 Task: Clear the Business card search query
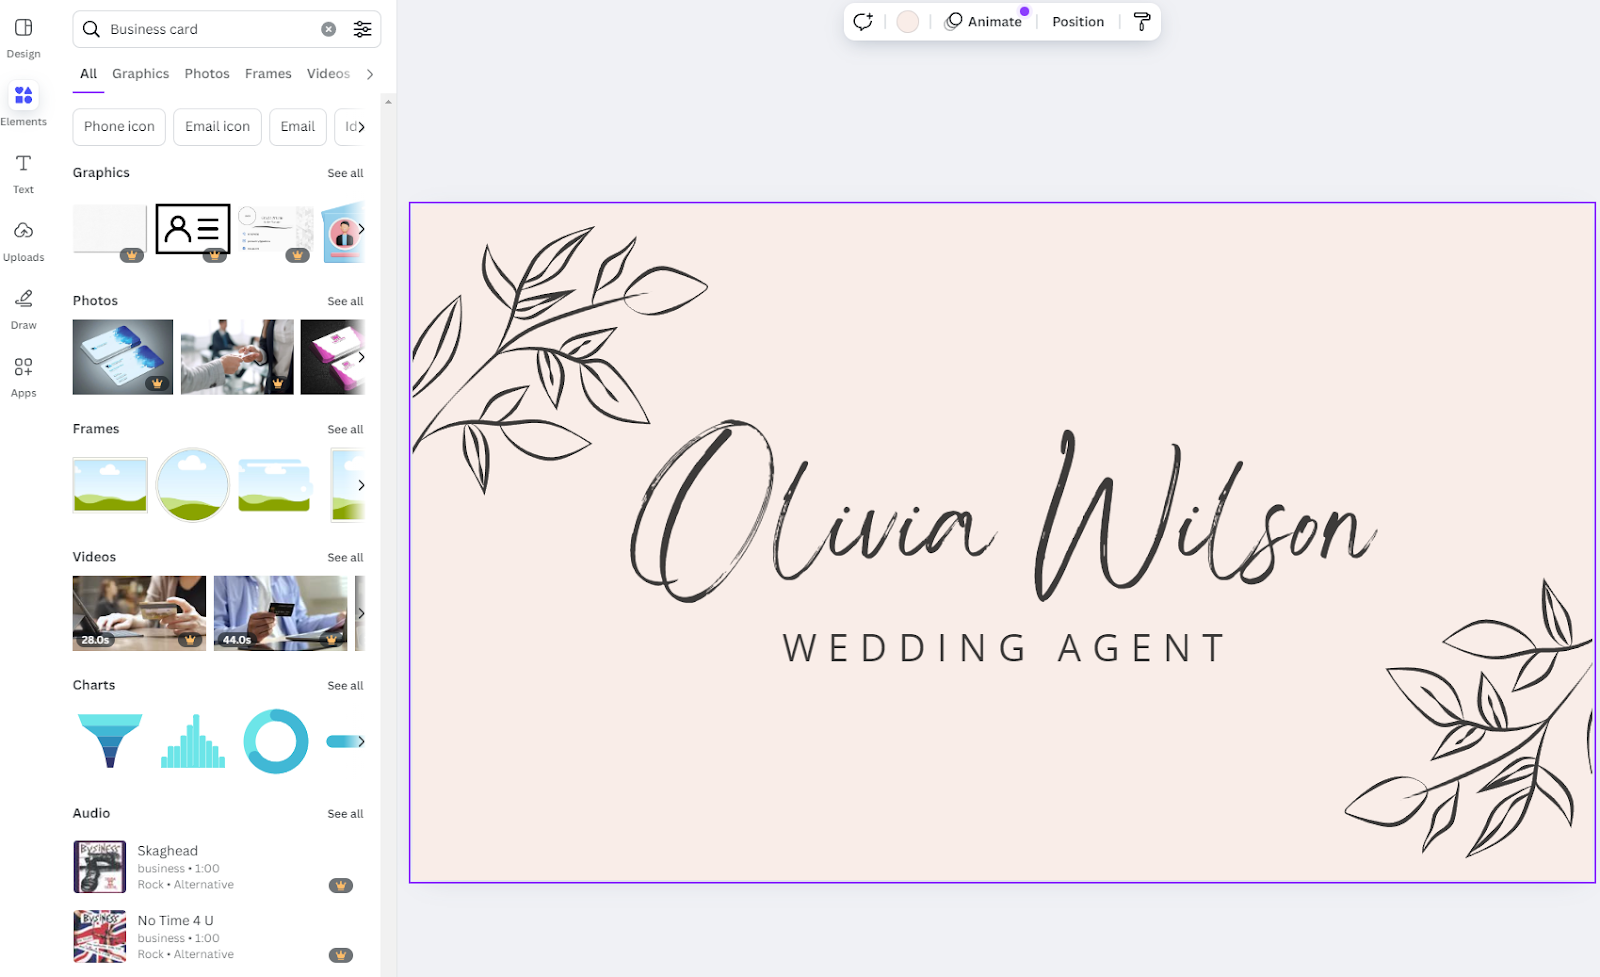click(328, 29)
